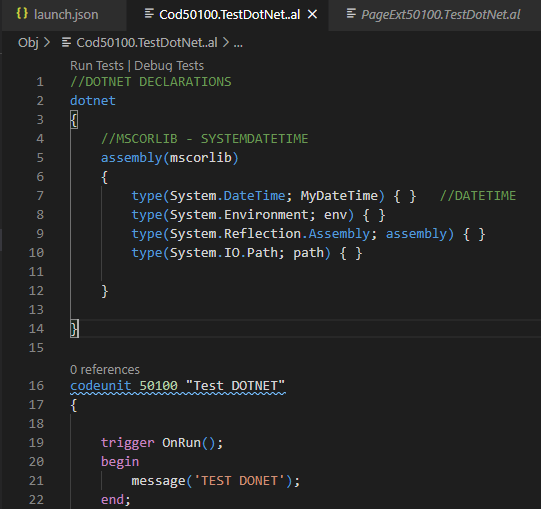This screenshot has width=541, height=509.
Task: Click line number 7 in the gutter
Action: tap(40, 196)
